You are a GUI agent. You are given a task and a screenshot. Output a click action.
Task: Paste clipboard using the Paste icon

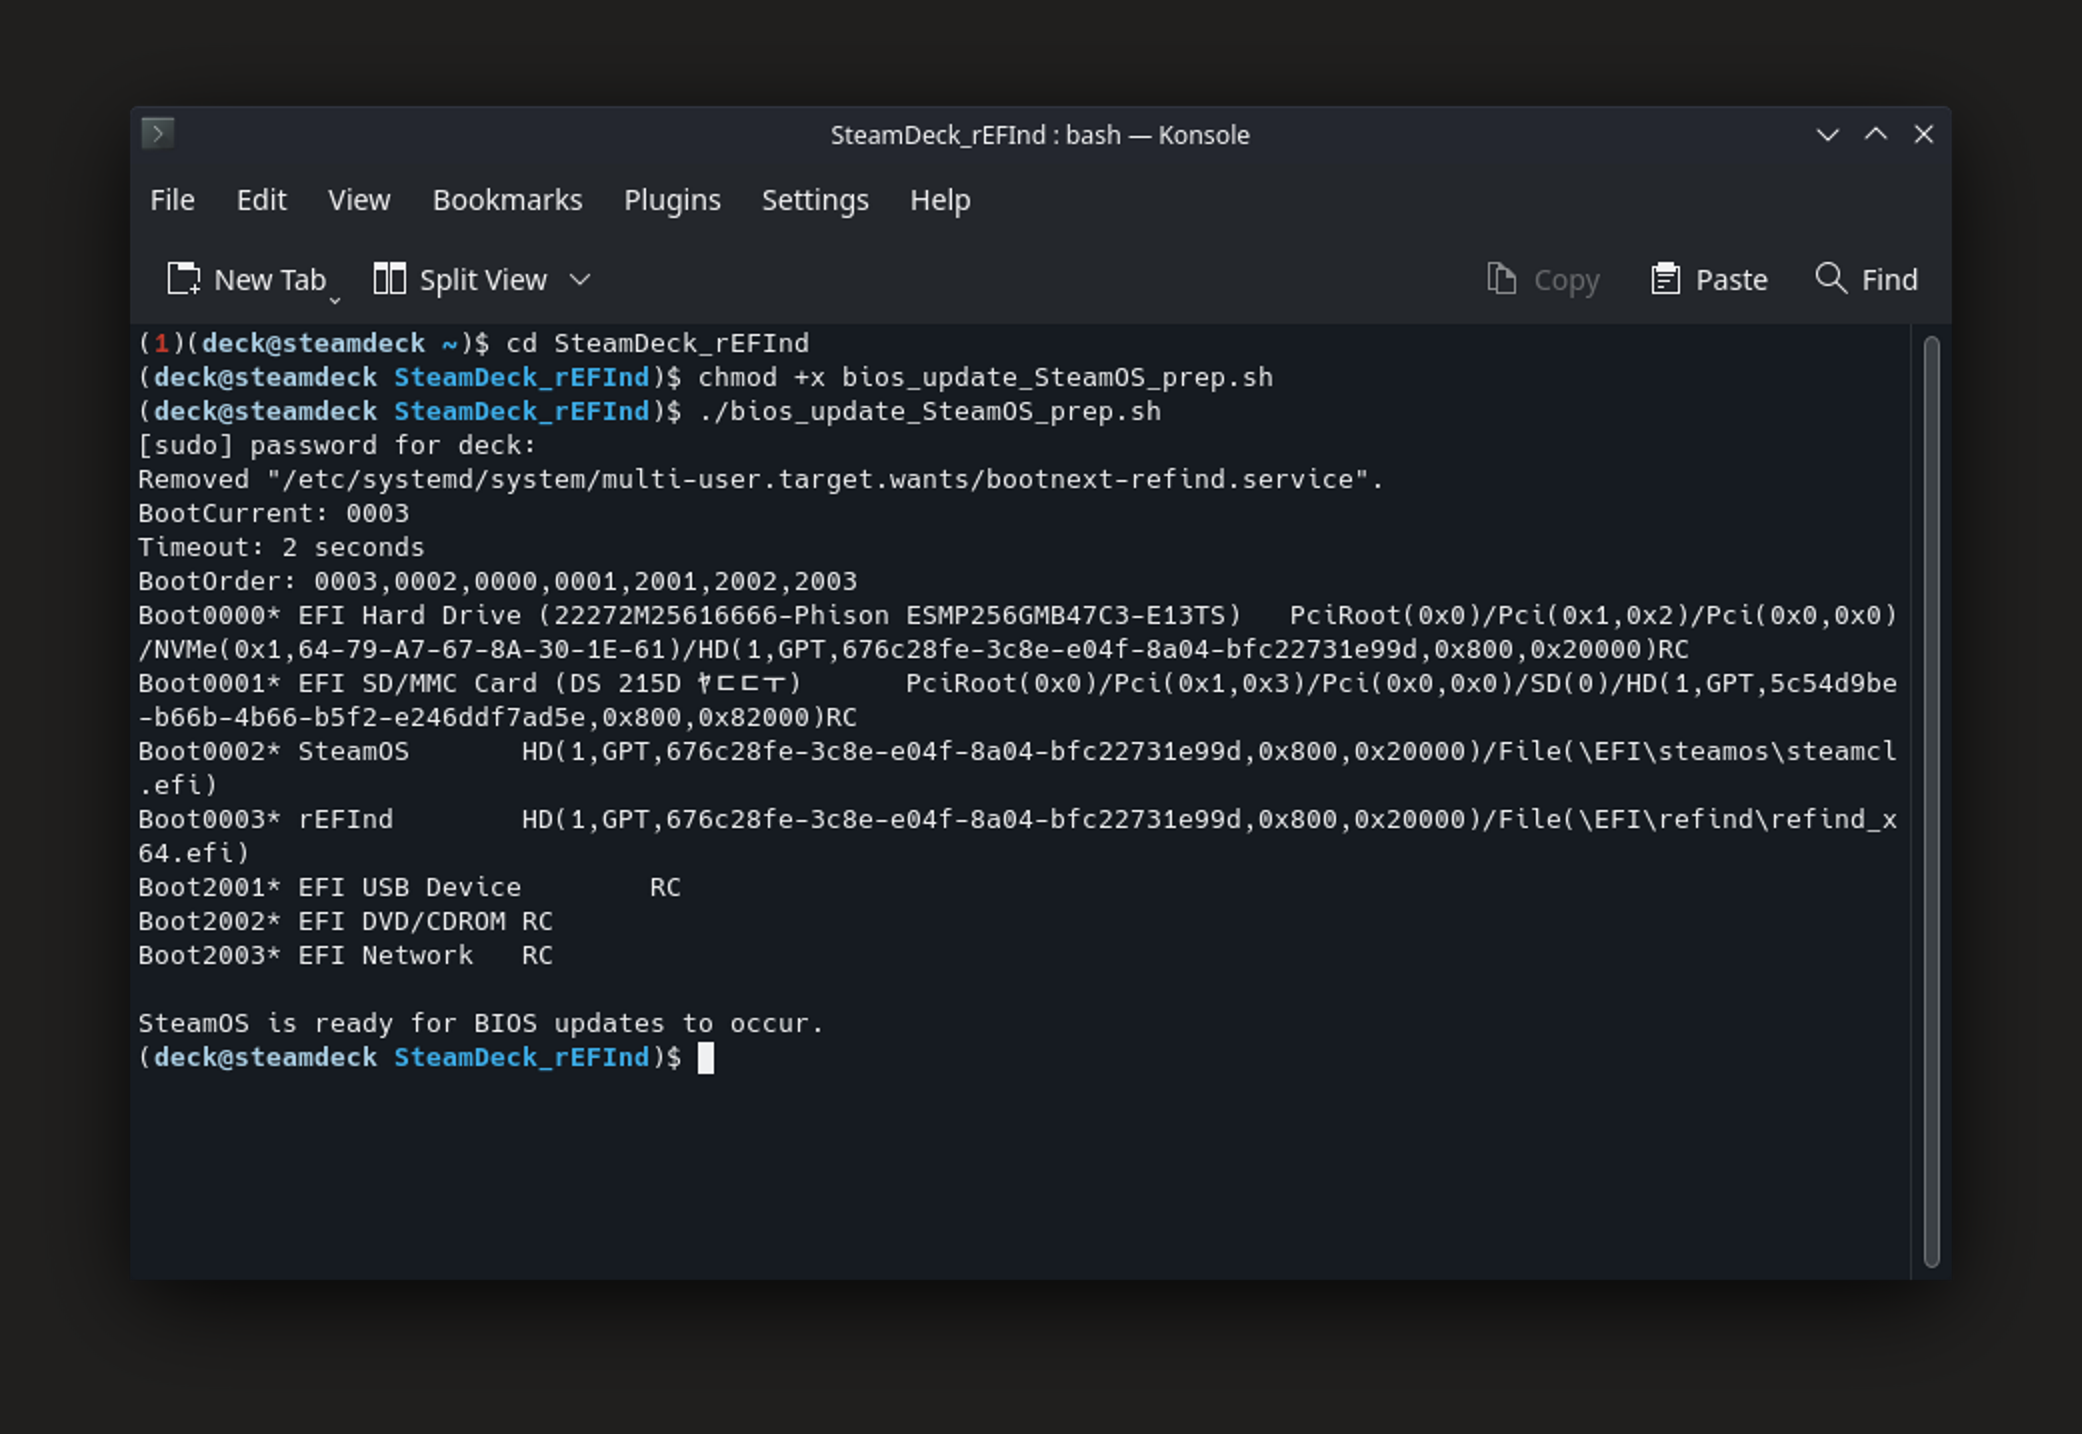coord(1665,280)
